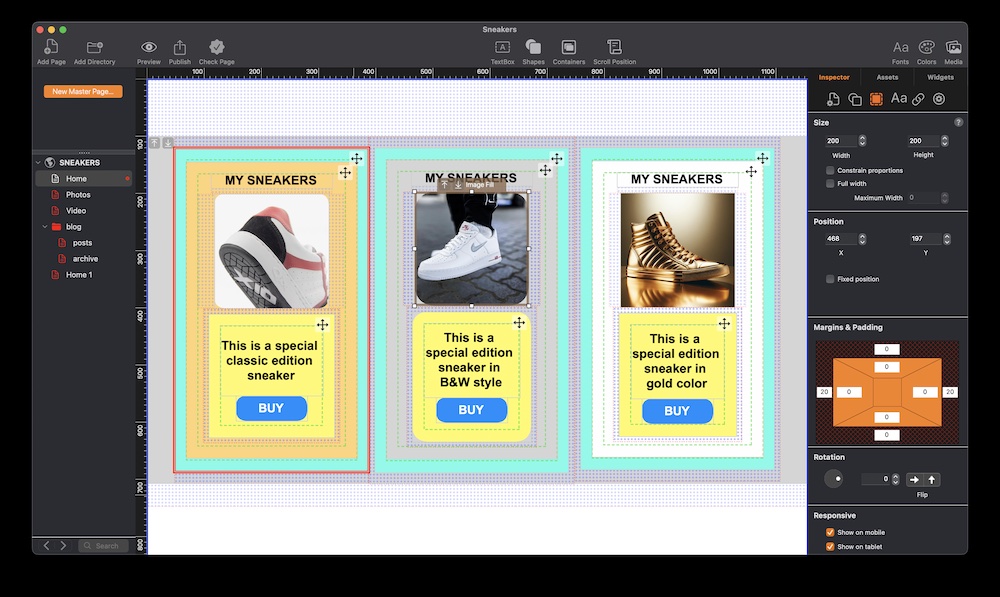Image resolution: width=1000 pixels, height=597 pixels.
Task: Switch to the Assets tab
Action: pyautogui.click(x=887, y=76)
